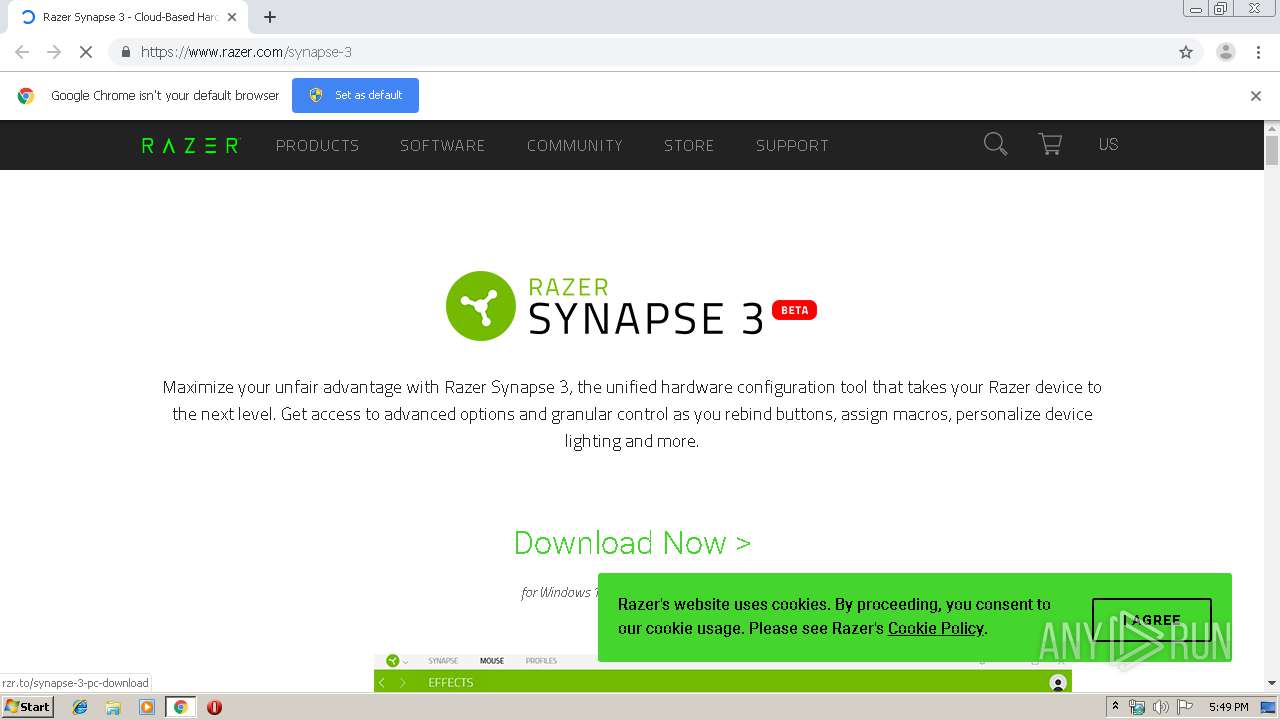
Task: Launch Internet Explorer from the taskbar
Action: click(80, 707)
